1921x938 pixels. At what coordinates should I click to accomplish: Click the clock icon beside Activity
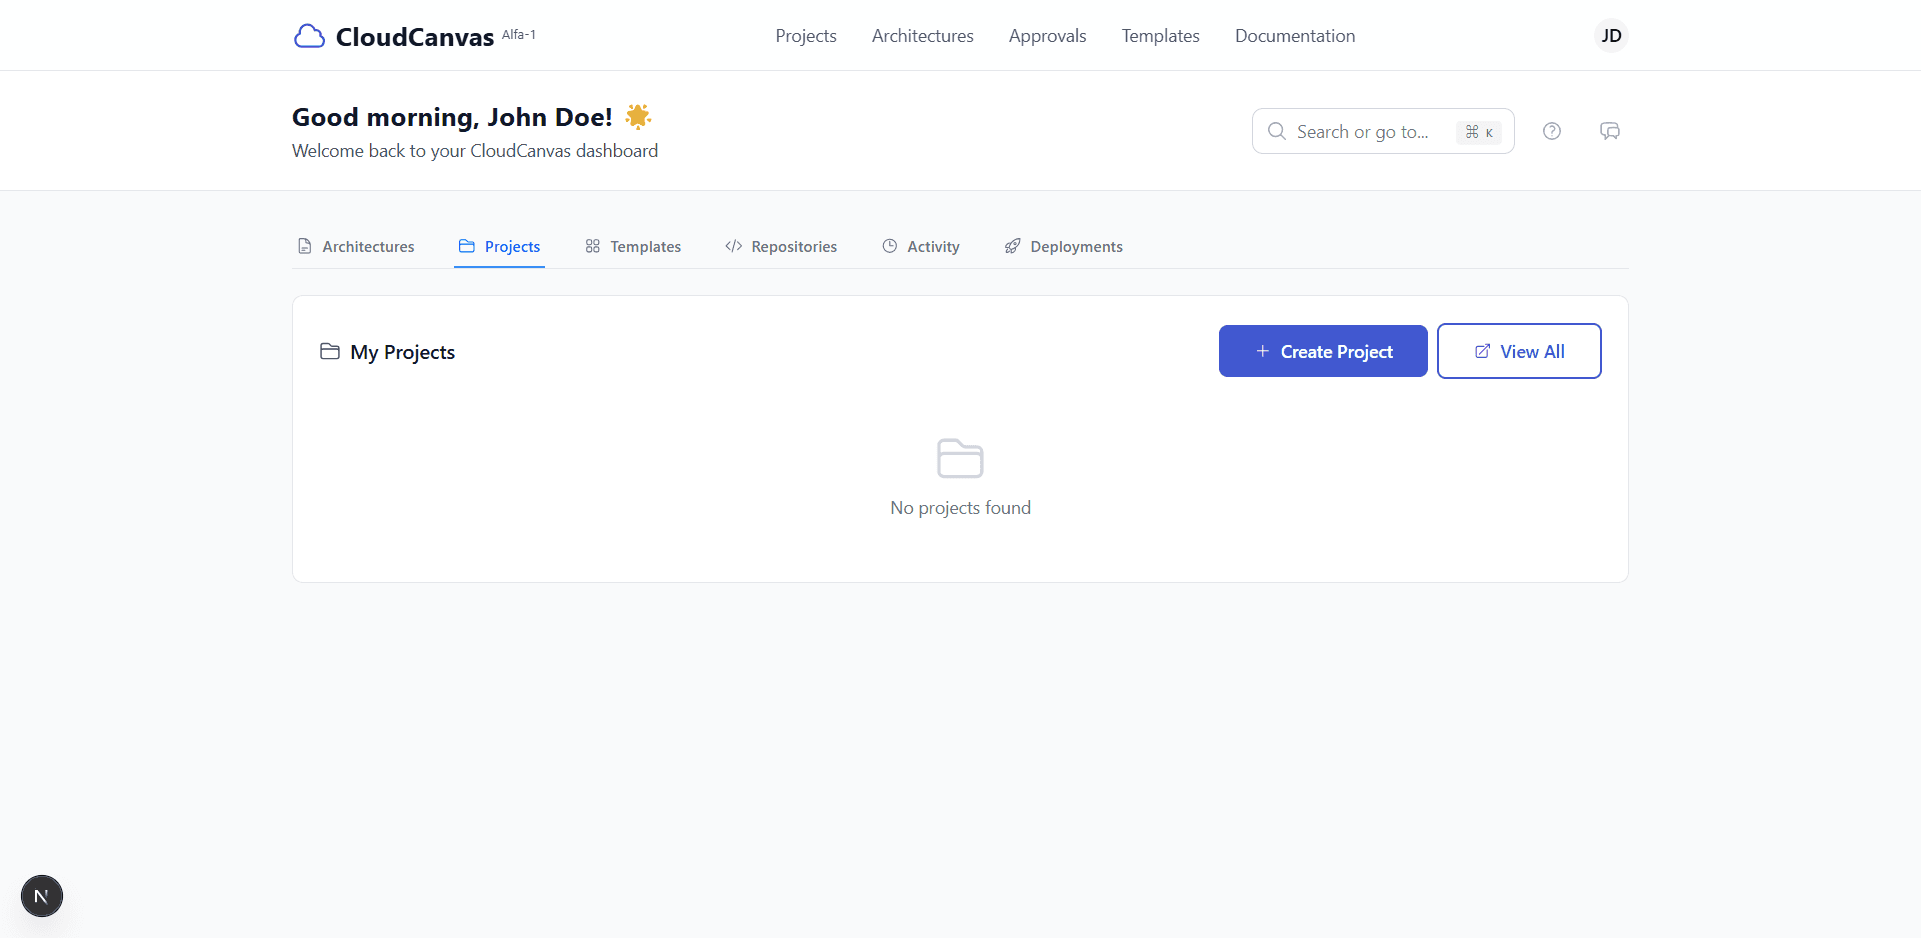click(889, 246)
